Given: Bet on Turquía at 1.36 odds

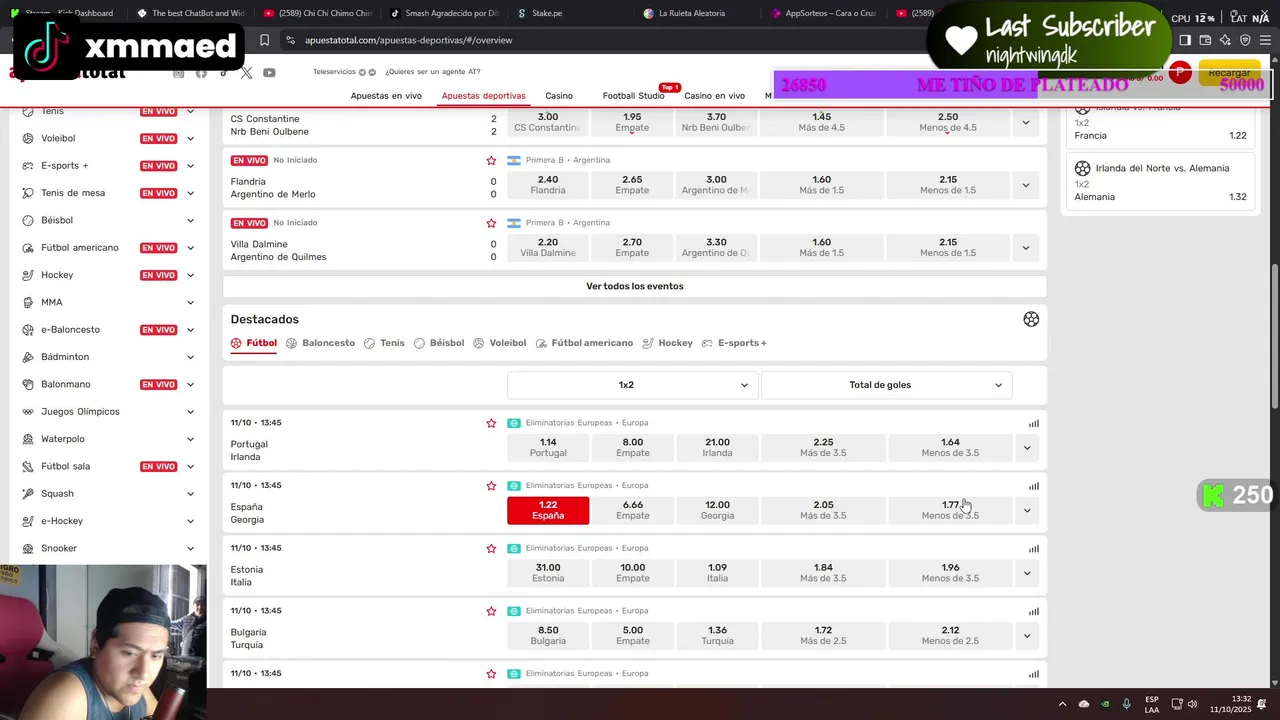Looking at the screenshot, I should pyautogui.click(x=717, y=636).
